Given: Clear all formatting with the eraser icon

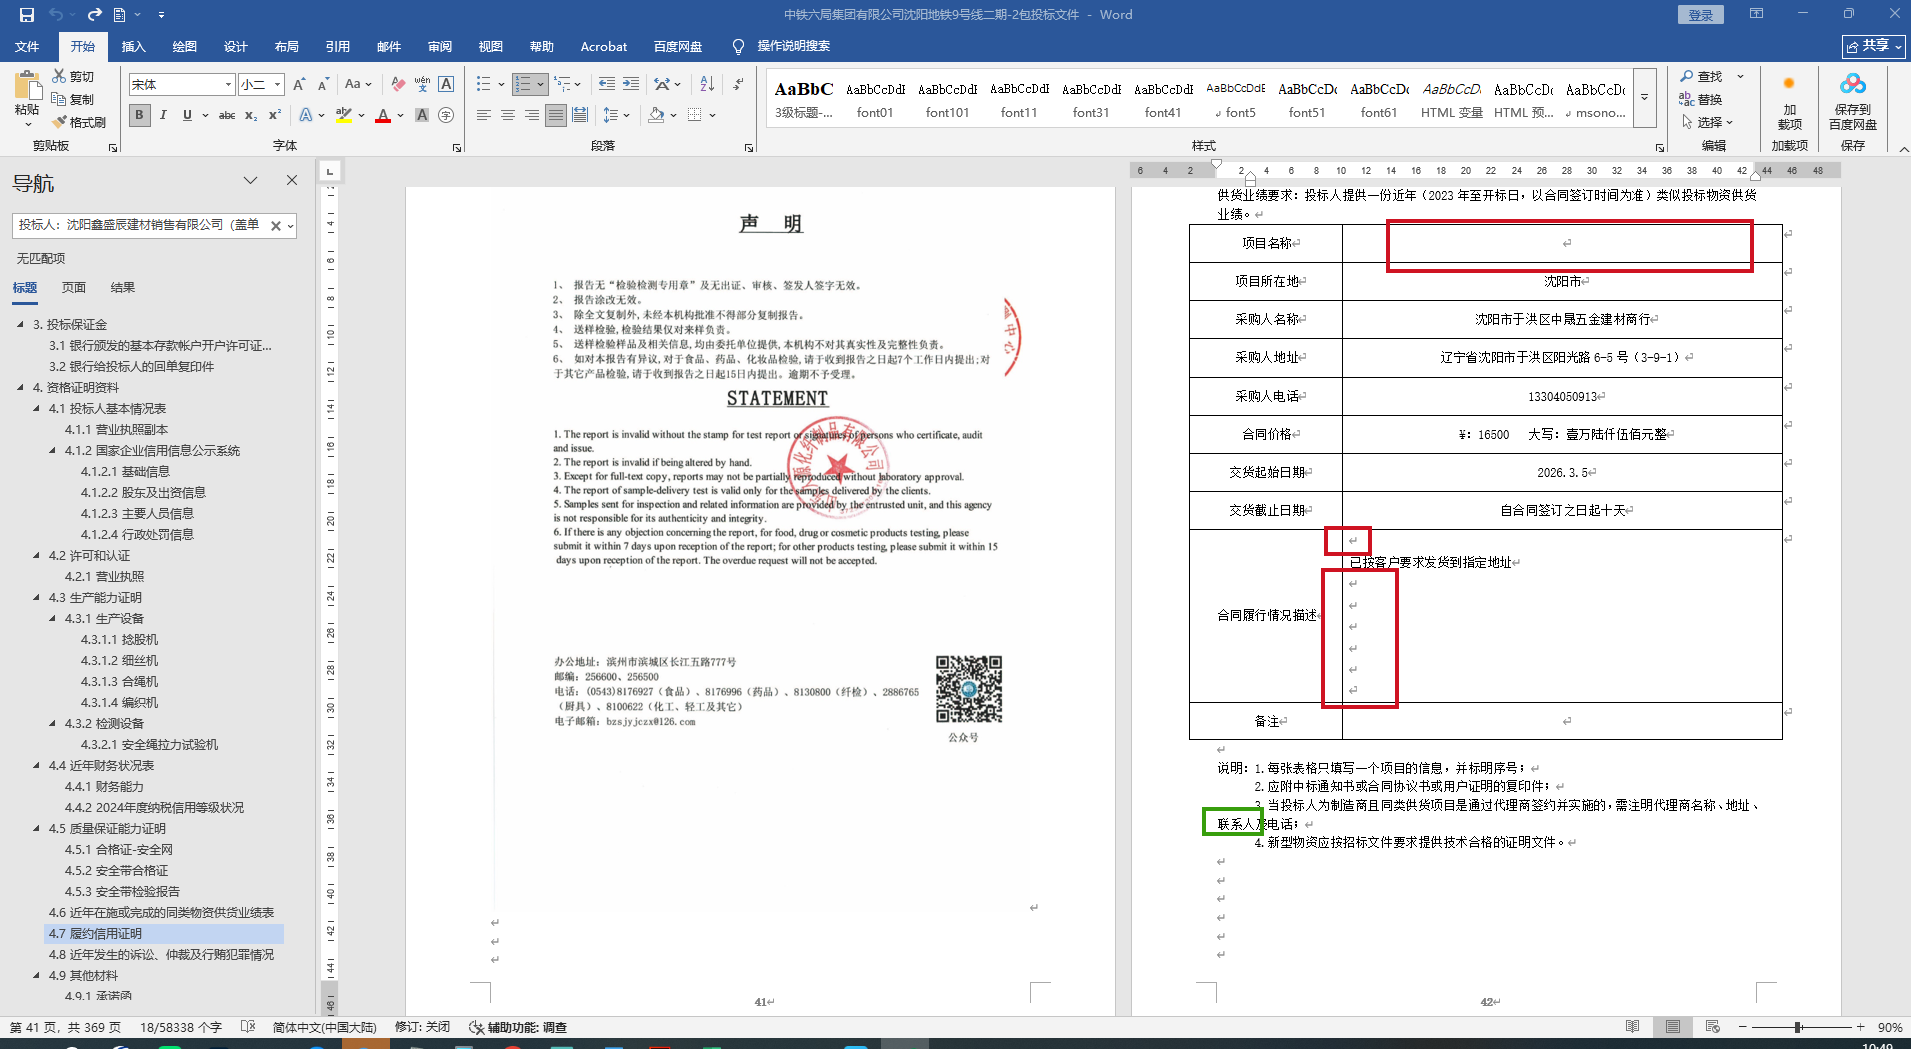Looking at the screenshot, I should pos(398,85).
